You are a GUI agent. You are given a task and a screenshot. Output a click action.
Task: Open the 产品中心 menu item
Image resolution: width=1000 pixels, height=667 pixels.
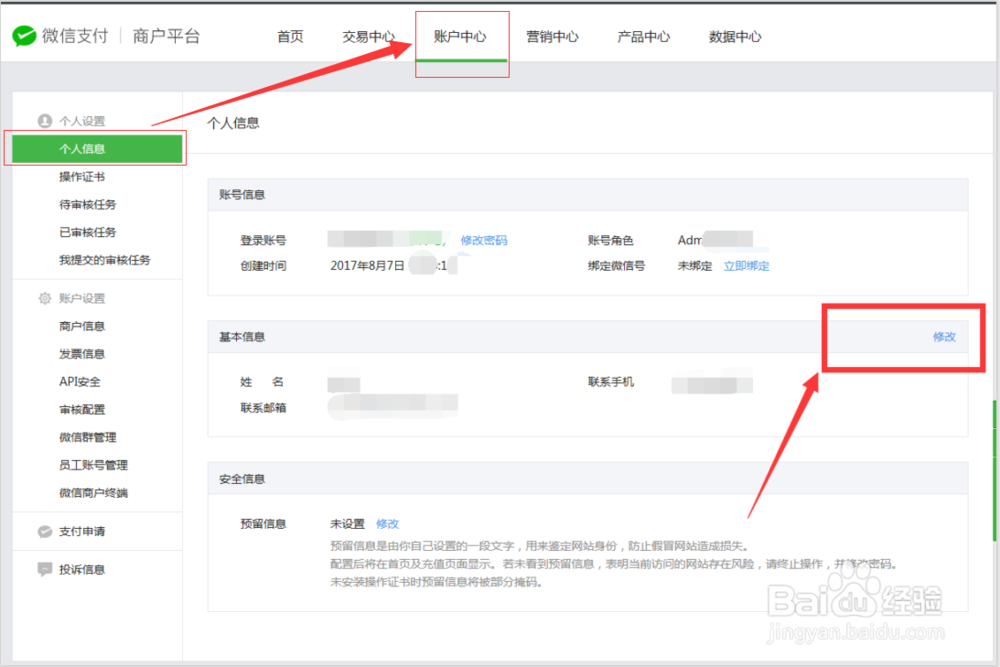pos(643,36)
